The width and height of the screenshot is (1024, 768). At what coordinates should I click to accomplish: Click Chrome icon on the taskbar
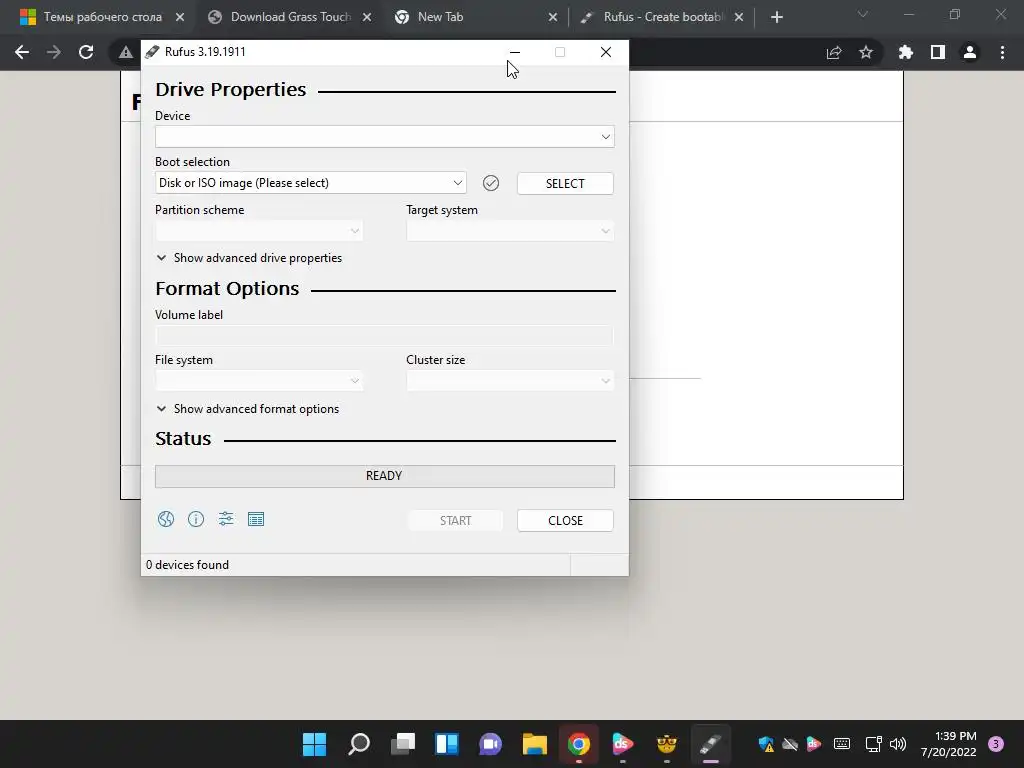579,744
